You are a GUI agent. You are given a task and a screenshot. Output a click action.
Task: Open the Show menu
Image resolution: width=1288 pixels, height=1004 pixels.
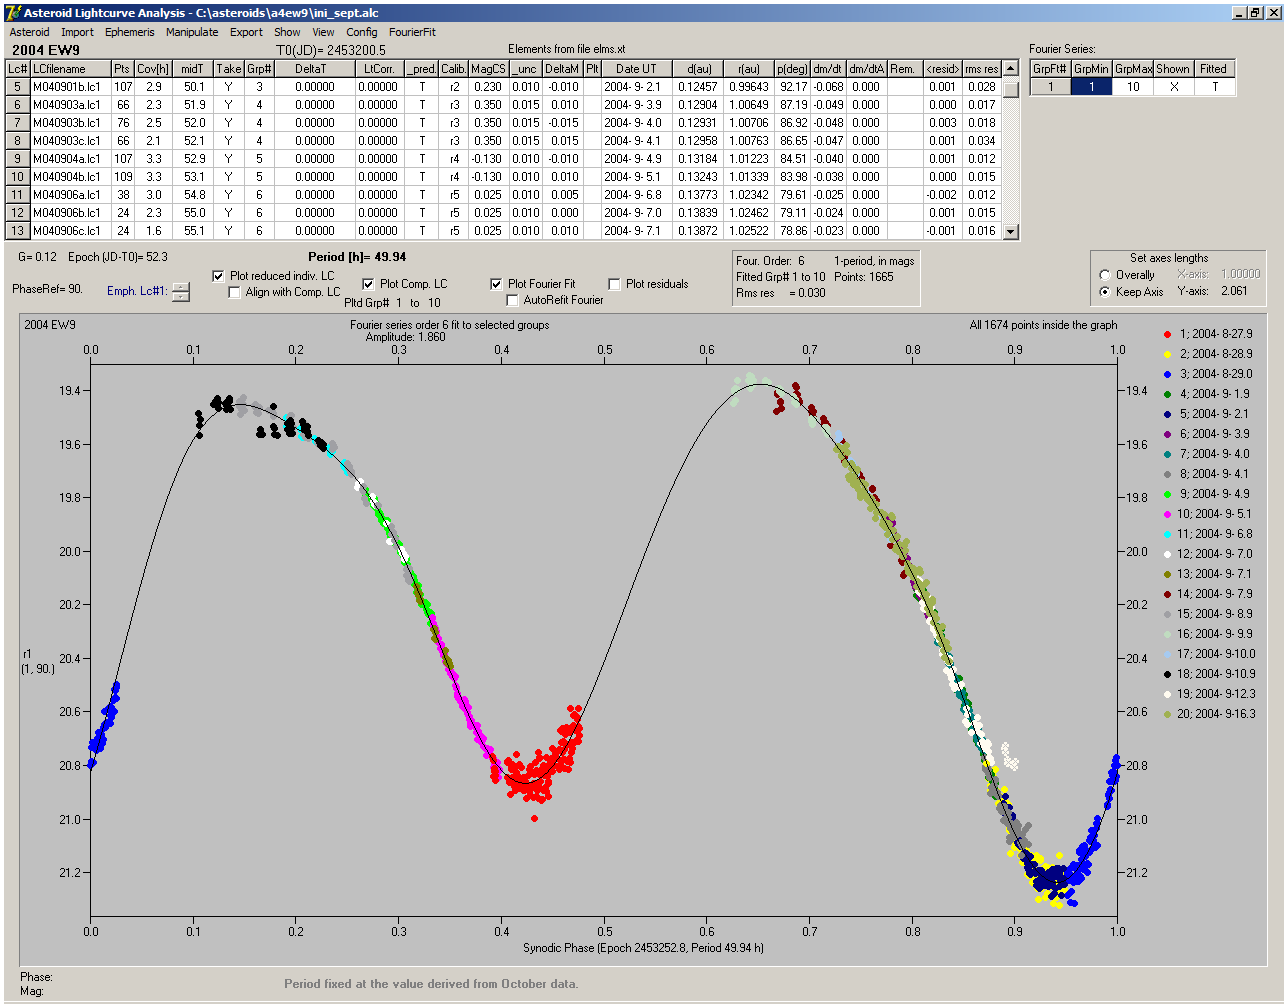(287, 32)
